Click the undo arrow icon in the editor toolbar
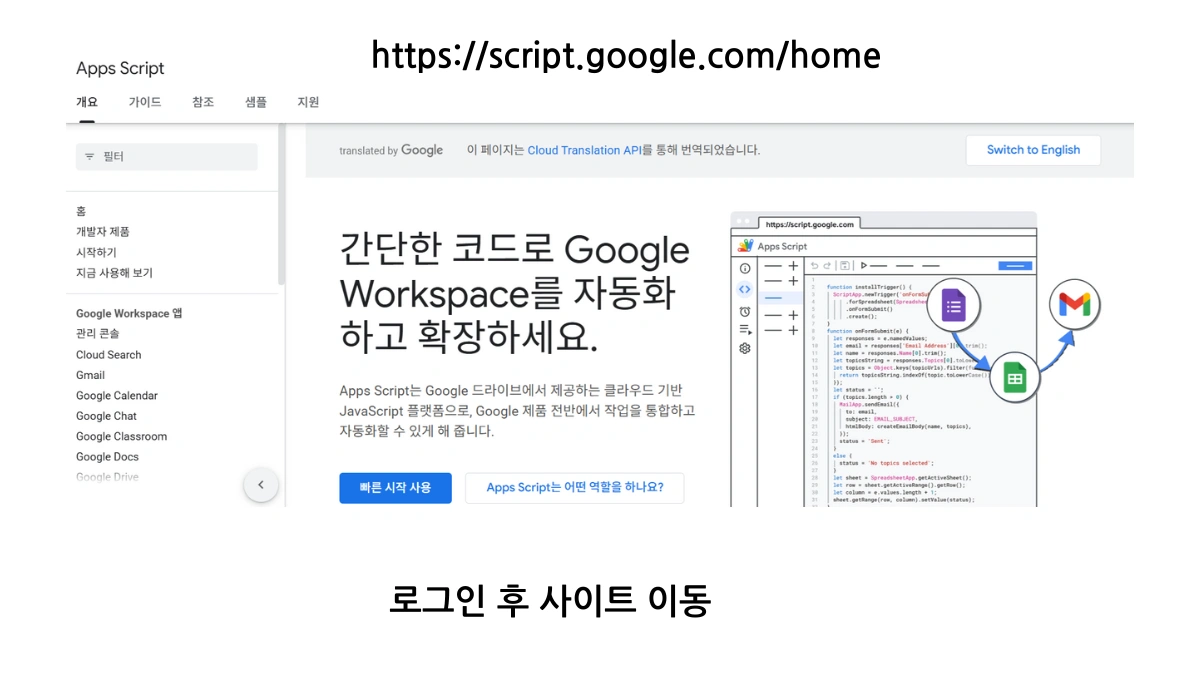This screenshot has width=1200, height=675. click(815, 266)
